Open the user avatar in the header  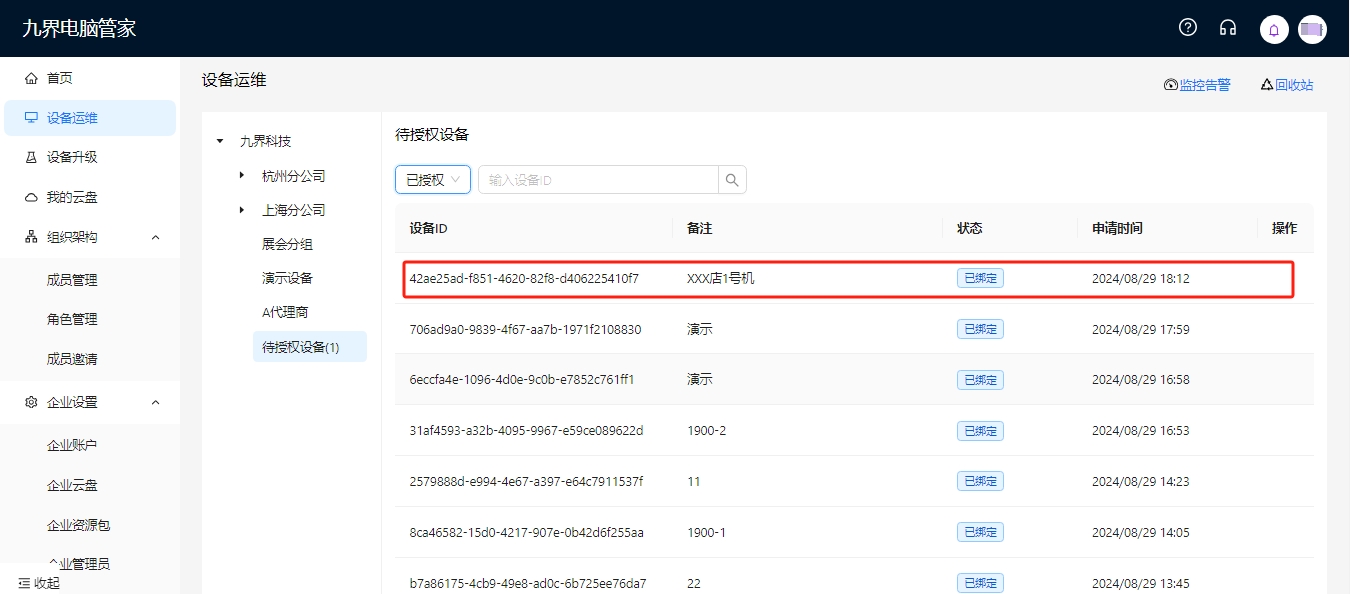tap(1312, 29)
